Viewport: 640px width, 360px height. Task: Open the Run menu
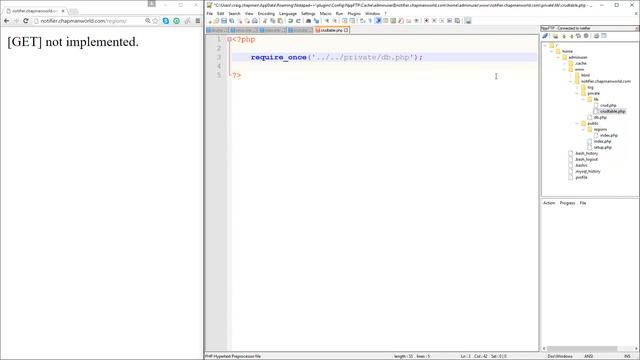click(x=339, y=13)
